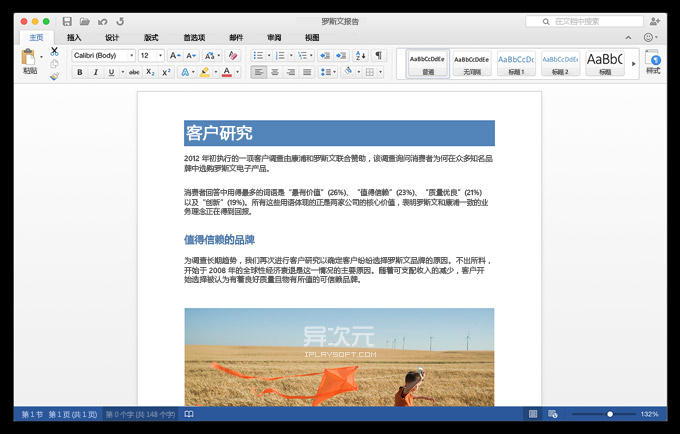The width and height of the screenshot is (680, 434).
Task: Apply red font color A button
Action: [226, 72]
